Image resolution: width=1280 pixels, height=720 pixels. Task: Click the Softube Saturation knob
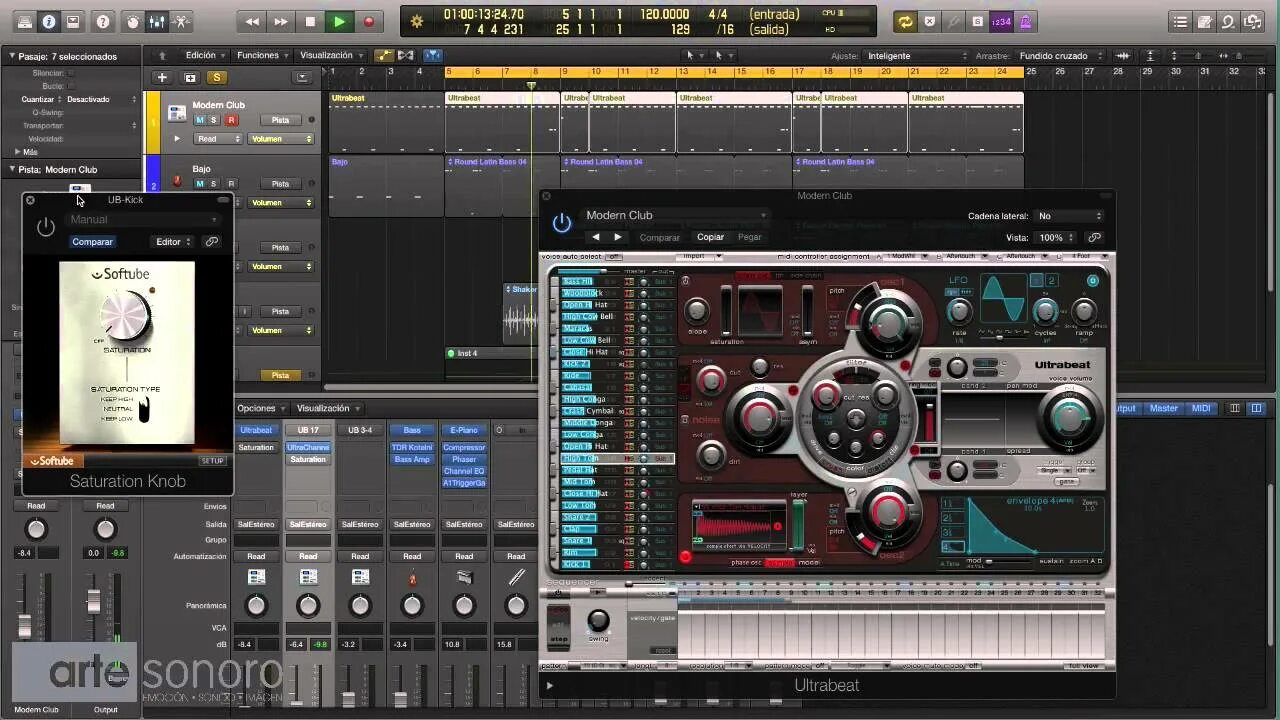coord(126,315)
